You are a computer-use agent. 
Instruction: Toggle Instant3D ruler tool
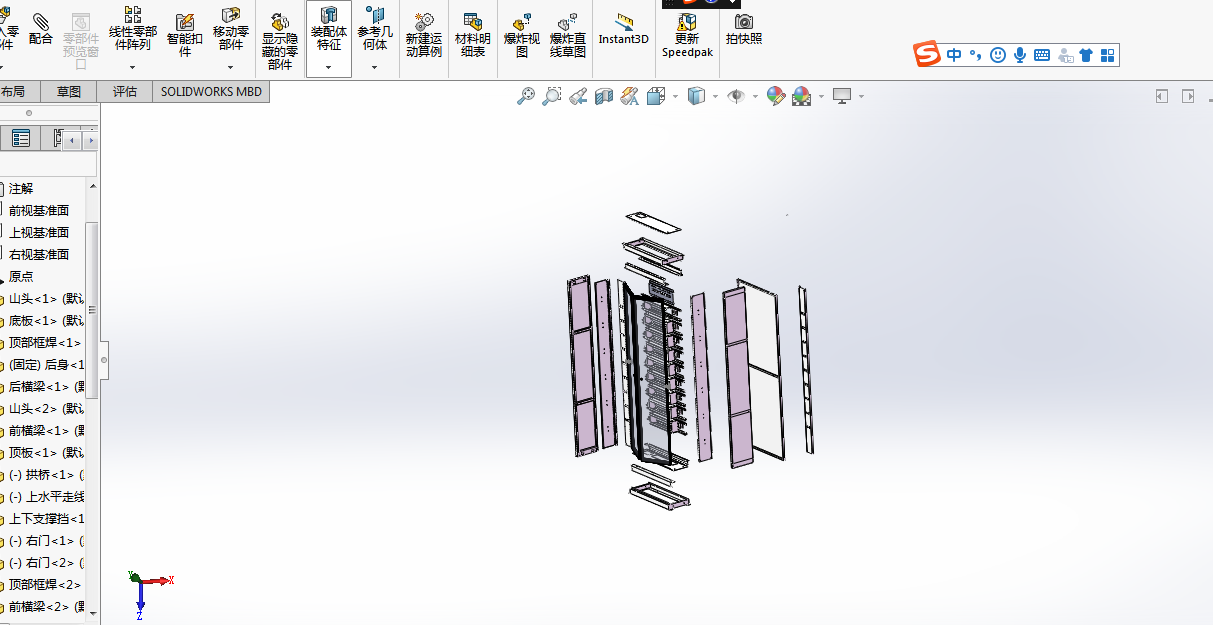624,29
